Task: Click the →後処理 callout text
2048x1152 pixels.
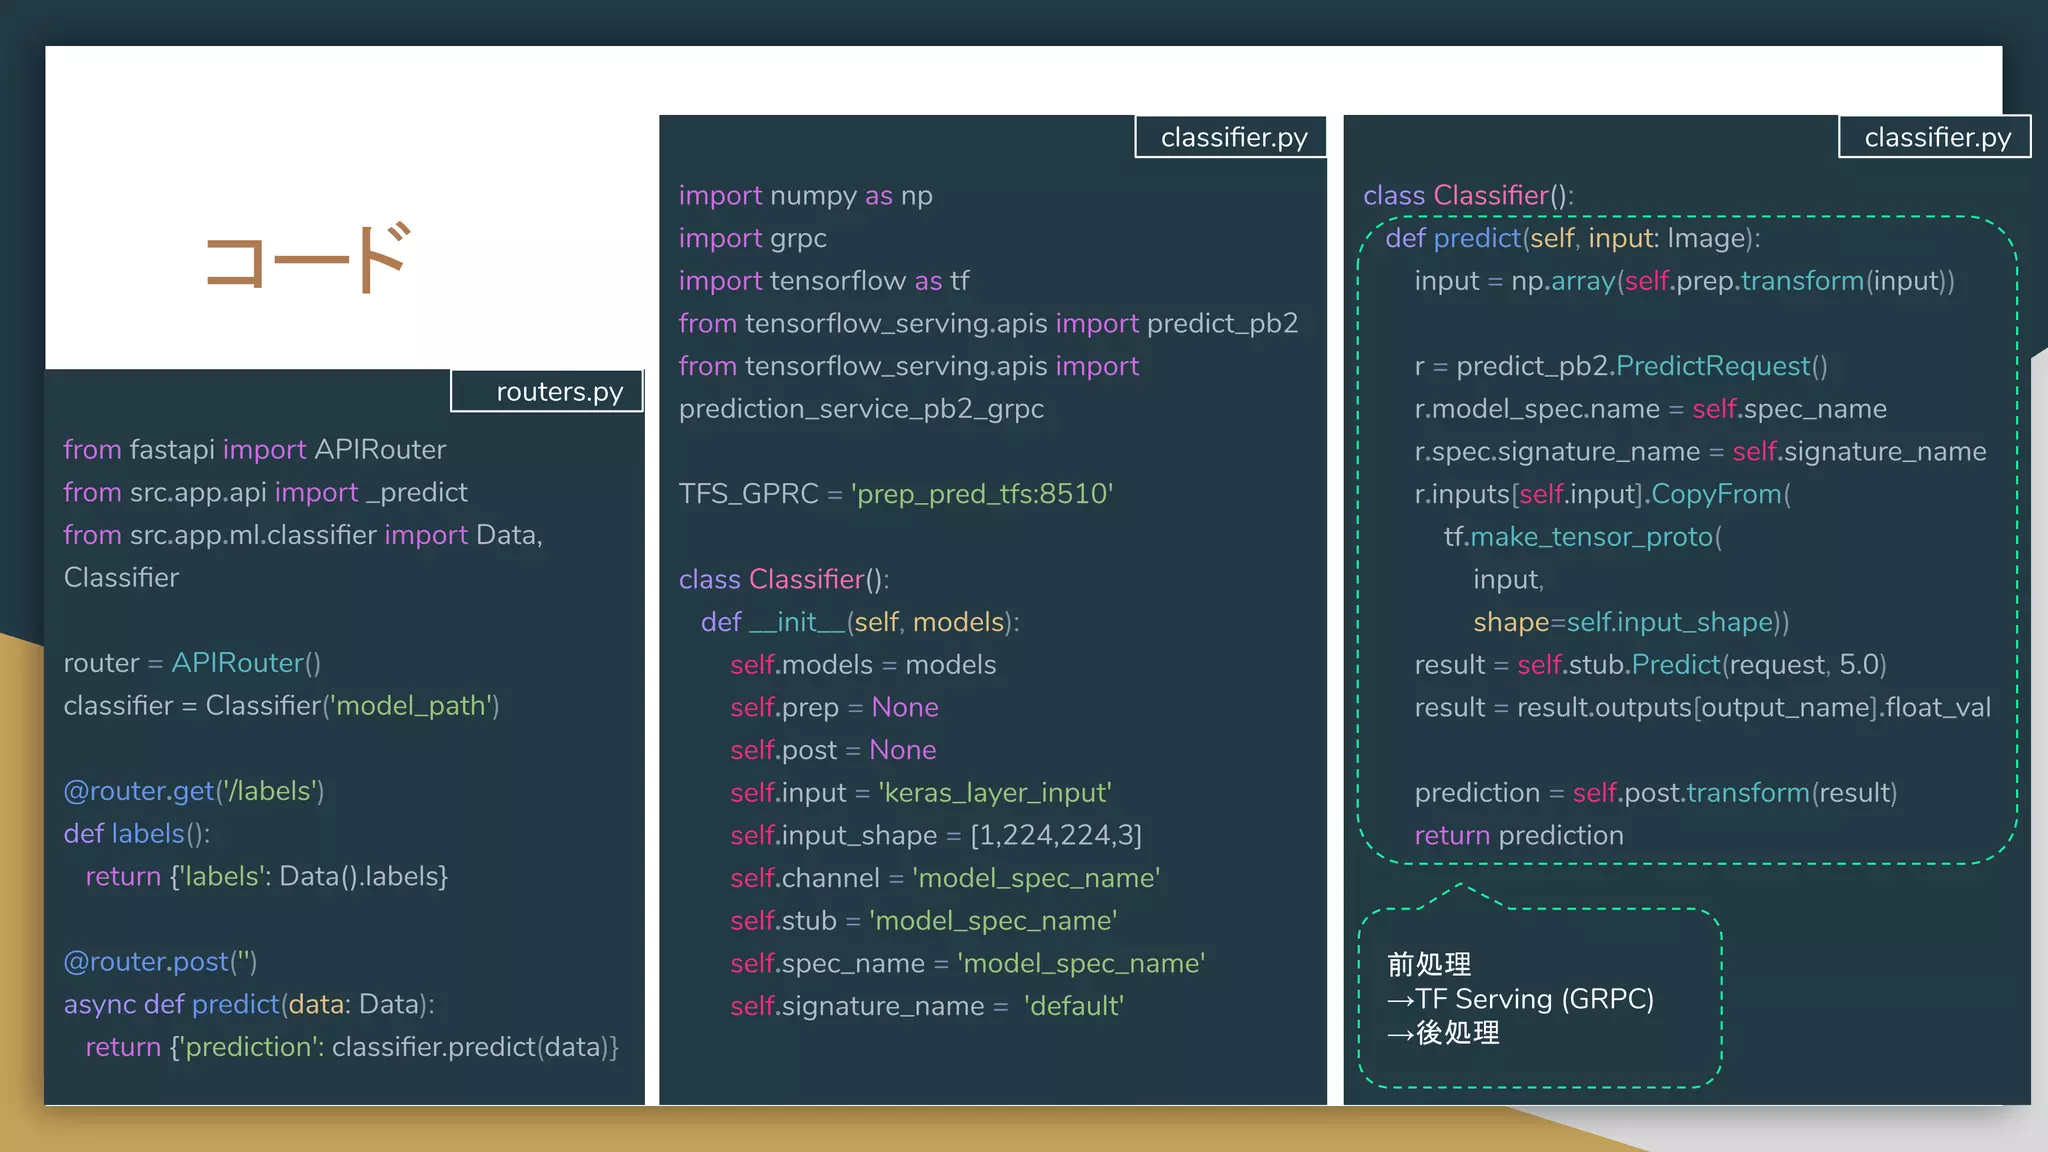Action: (x=1443, y=1033)
